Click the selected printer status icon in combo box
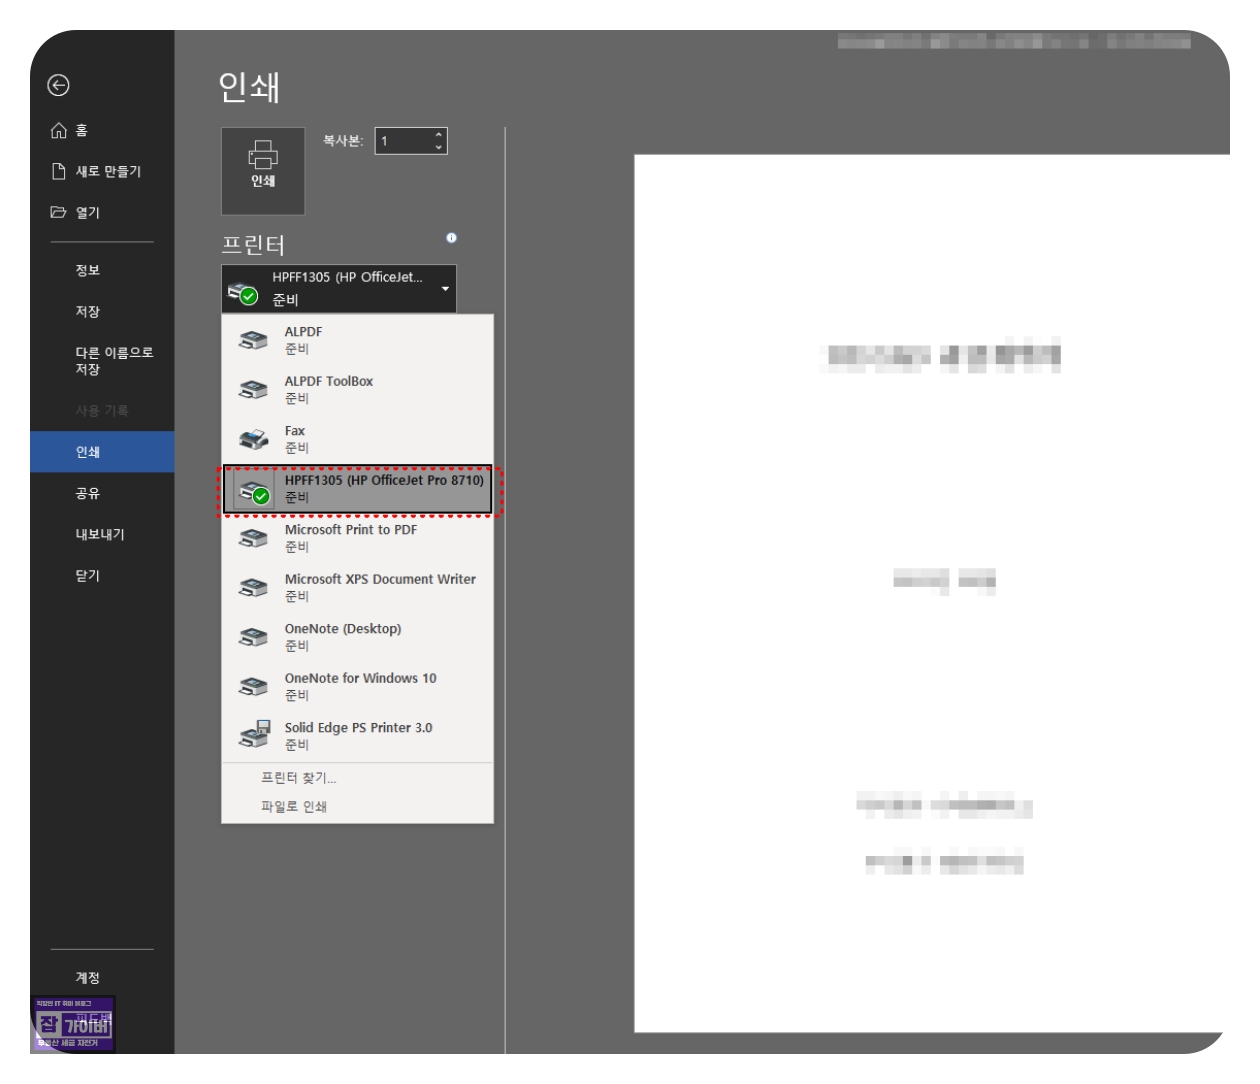The image size is (1260, 1084). (x=243, y=292)
